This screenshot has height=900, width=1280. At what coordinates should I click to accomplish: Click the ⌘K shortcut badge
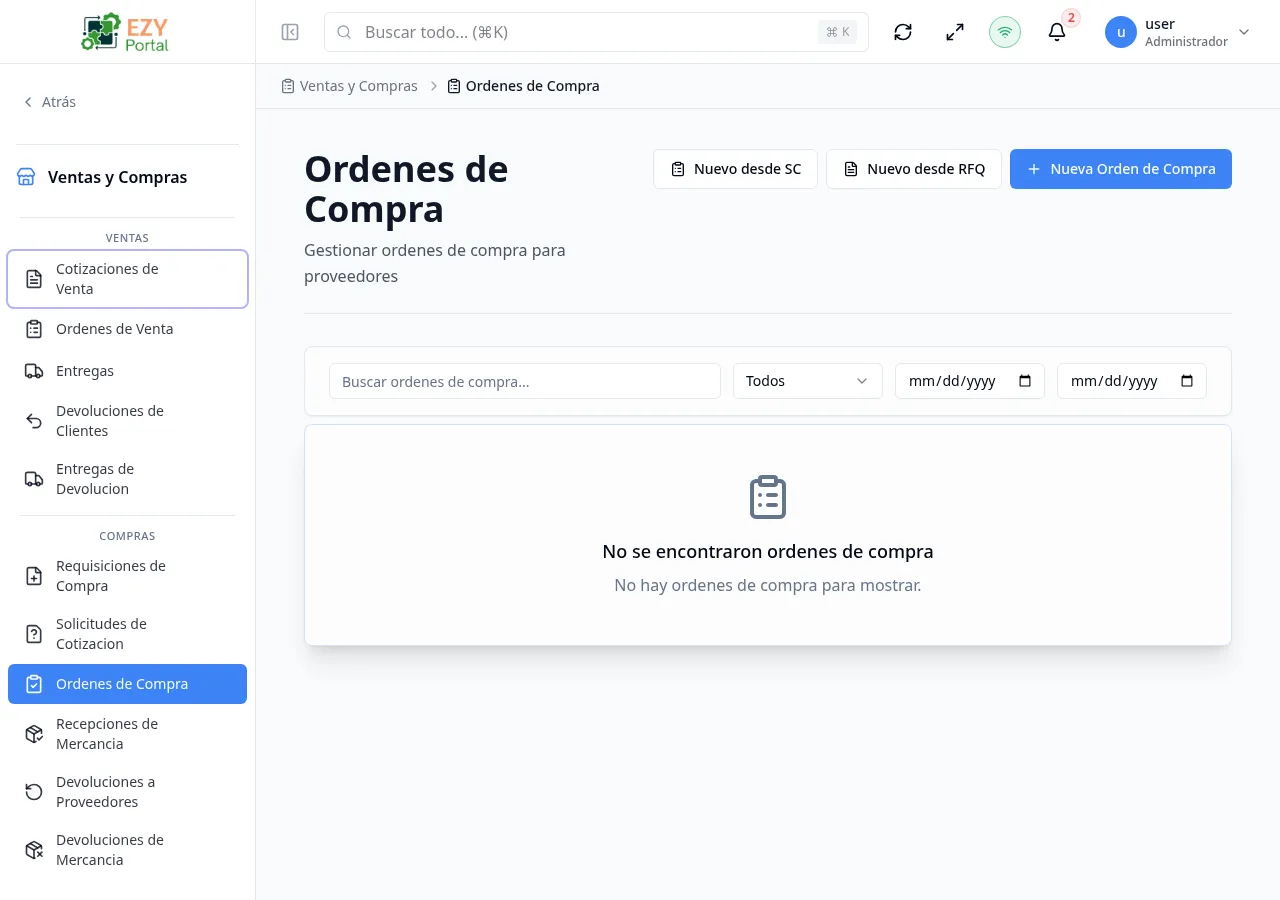point(838,32)
